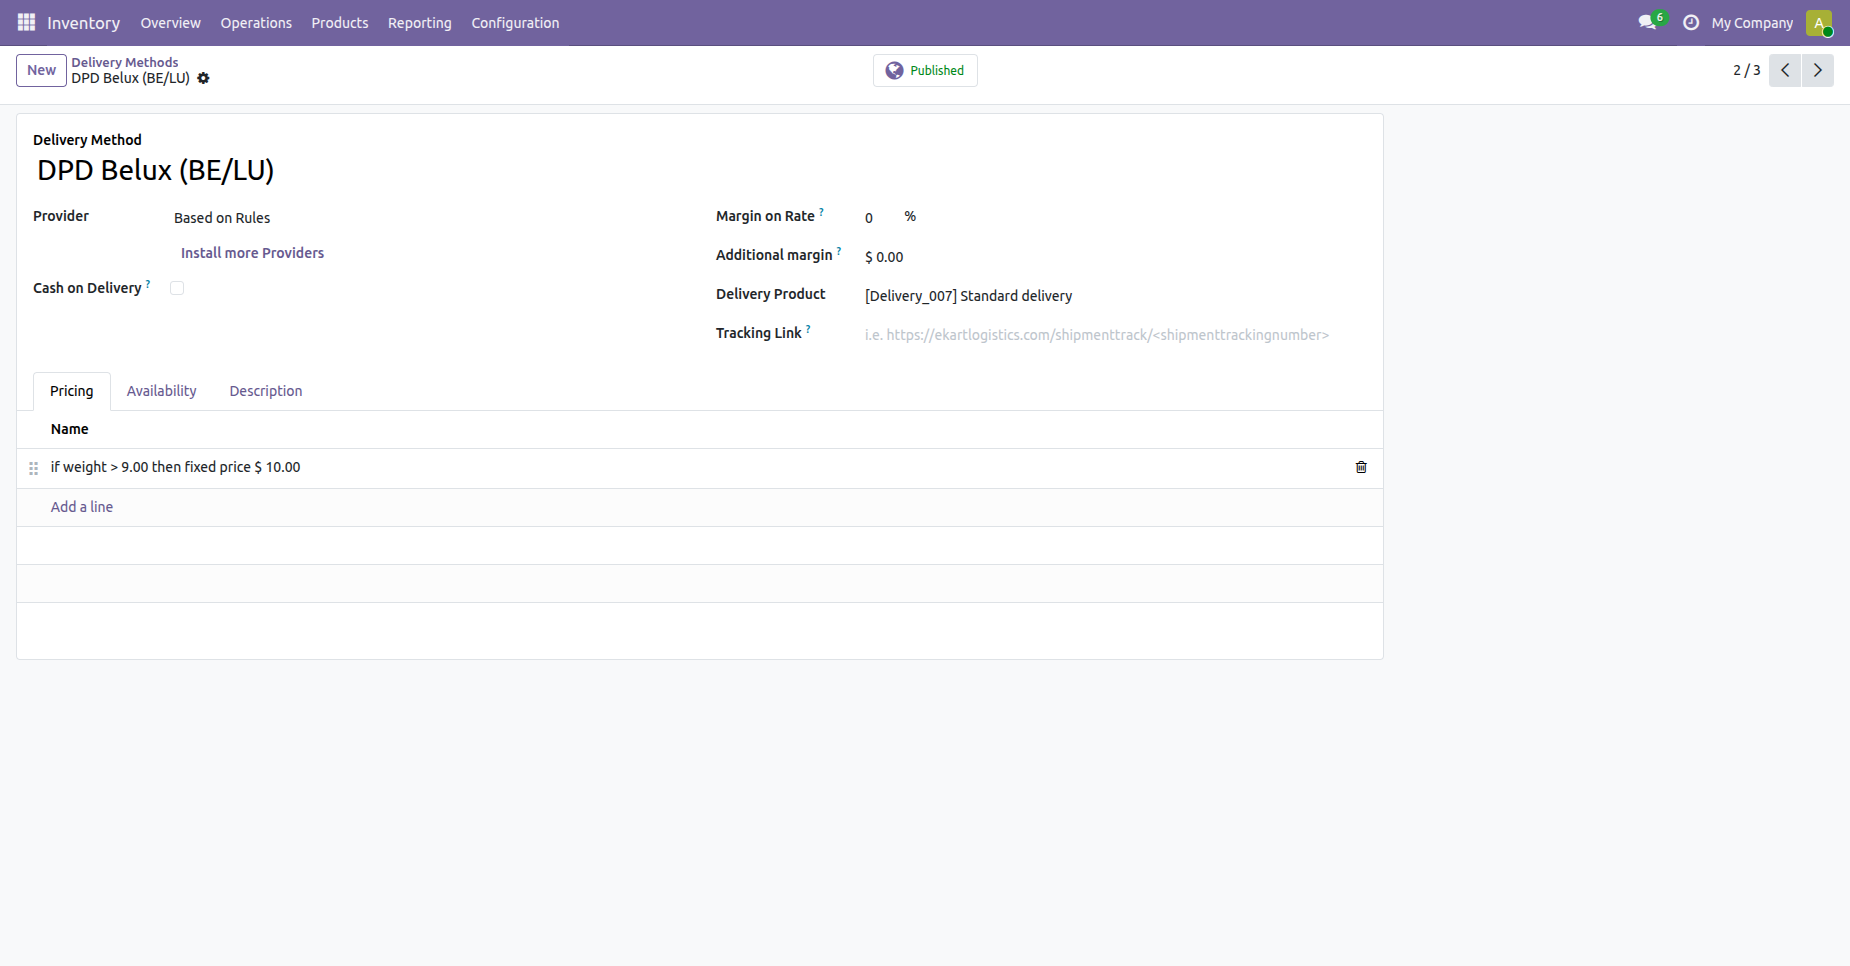Grab the drag handle of the pricing rule

click(33, 468)
